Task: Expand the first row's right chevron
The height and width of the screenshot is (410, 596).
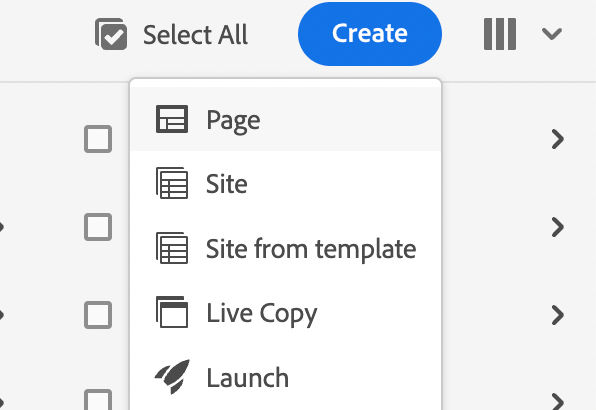Action: point(558,139)
